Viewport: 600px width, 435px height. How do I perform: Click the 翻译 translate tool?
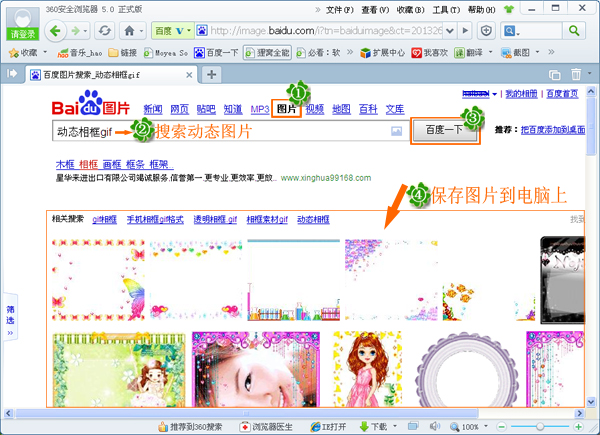click(469, 53)
